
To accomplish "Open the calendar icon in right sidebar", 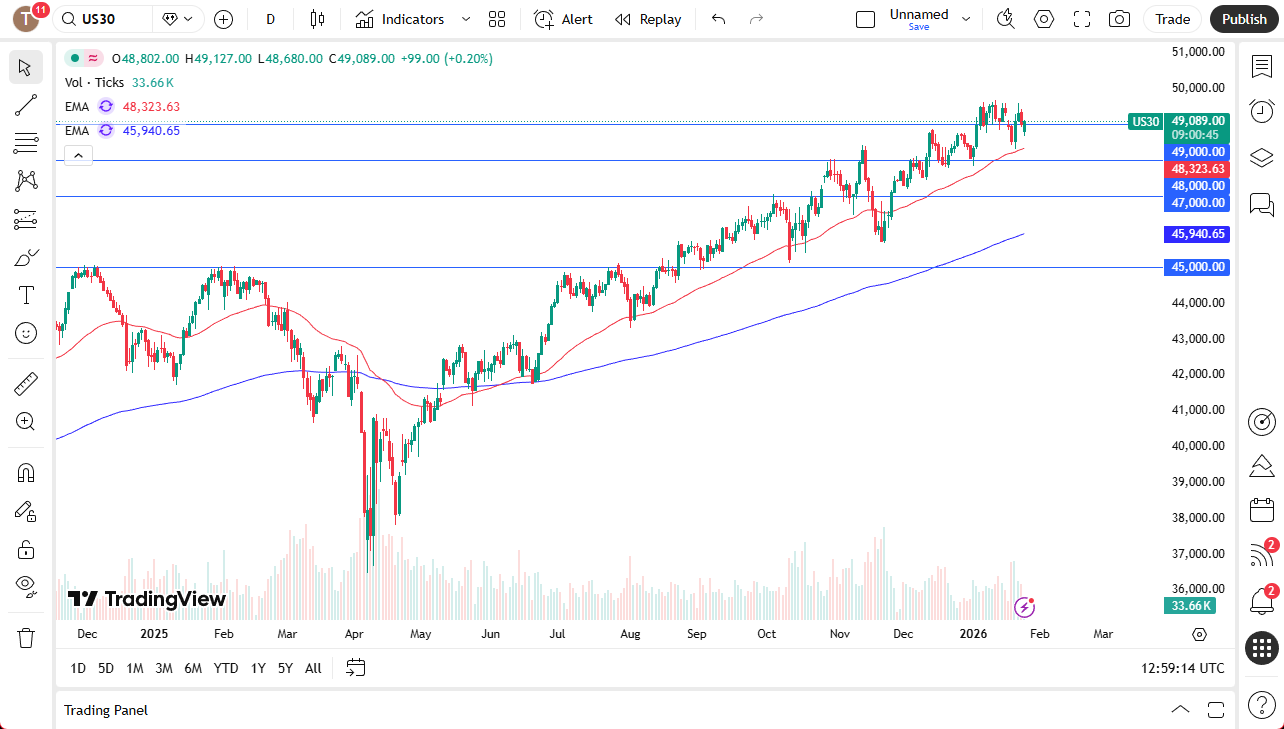I will pyautogui.click(x=1262, y=509).
